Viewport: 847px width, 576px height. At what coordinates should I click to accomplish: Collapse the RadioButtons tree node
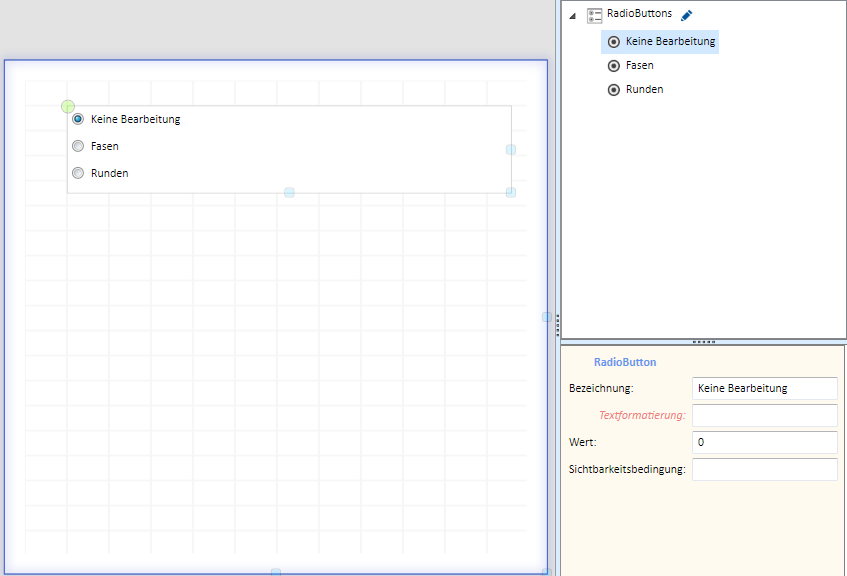pos(573,16)
